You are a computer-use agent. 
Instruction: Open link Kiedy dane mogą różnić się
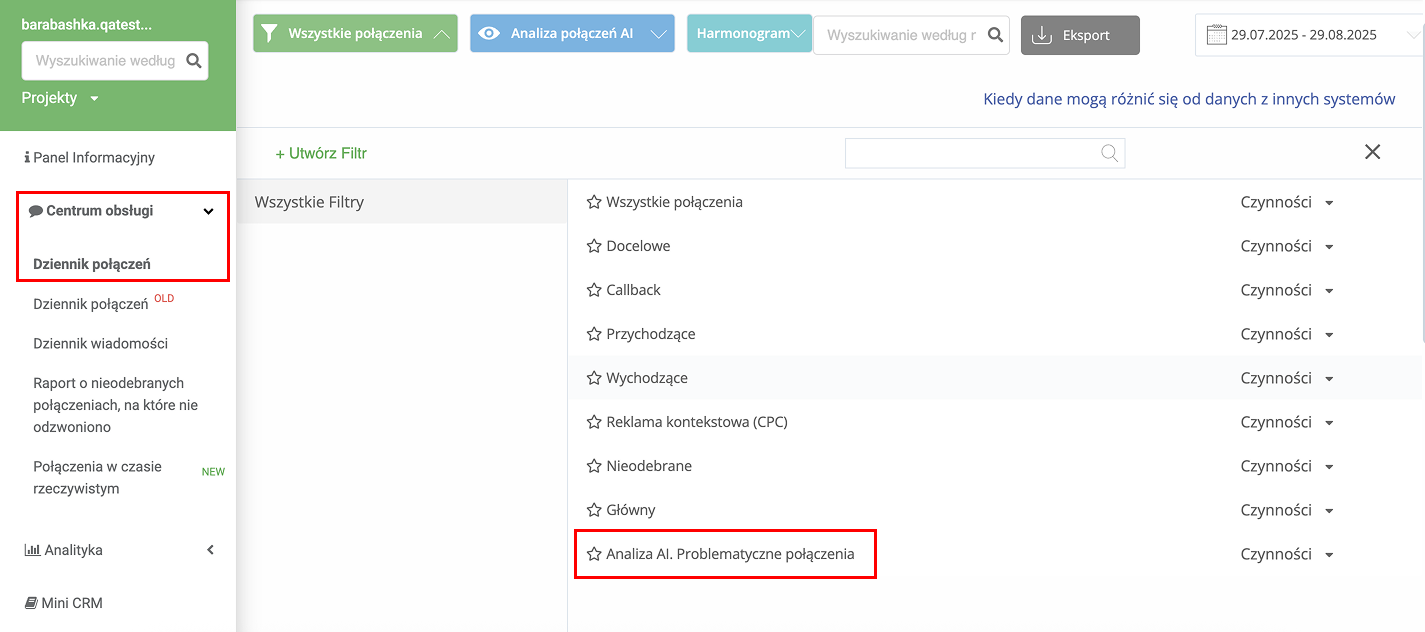point(1189,99)
